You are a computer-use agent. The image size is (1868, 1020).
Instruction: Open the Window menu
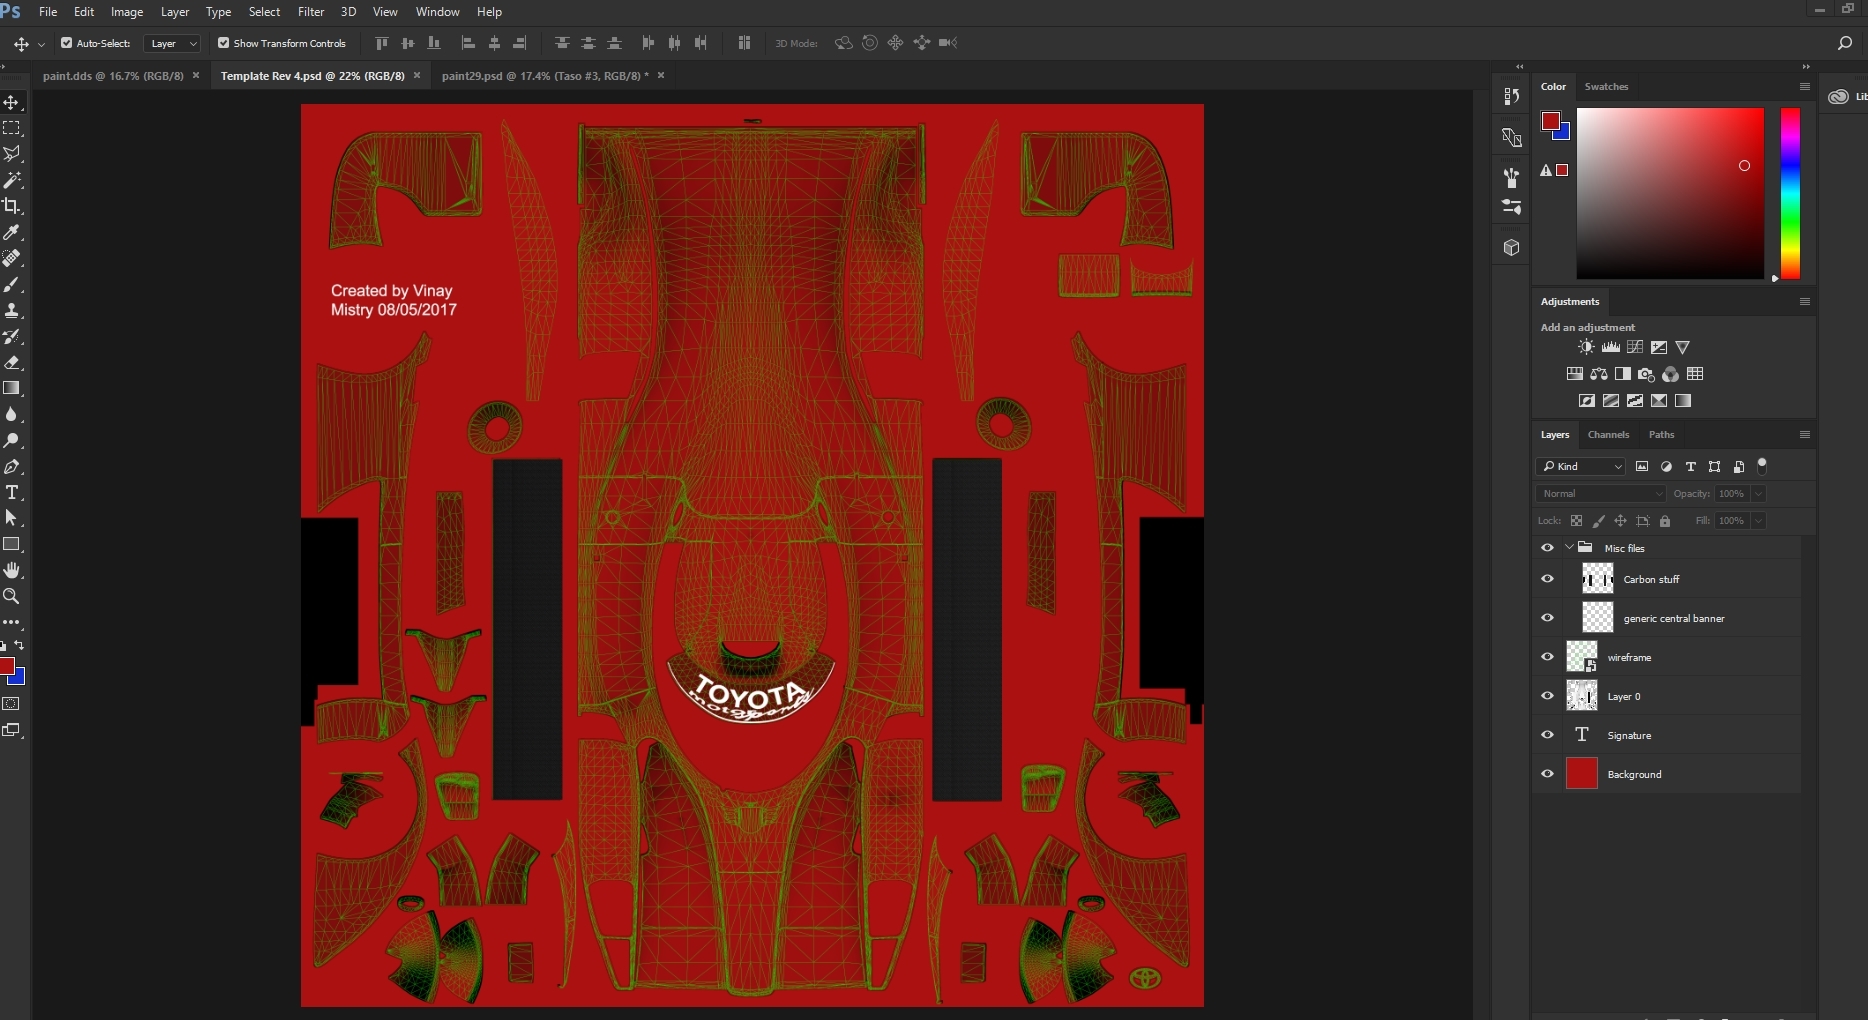click(x=437, y=12)
